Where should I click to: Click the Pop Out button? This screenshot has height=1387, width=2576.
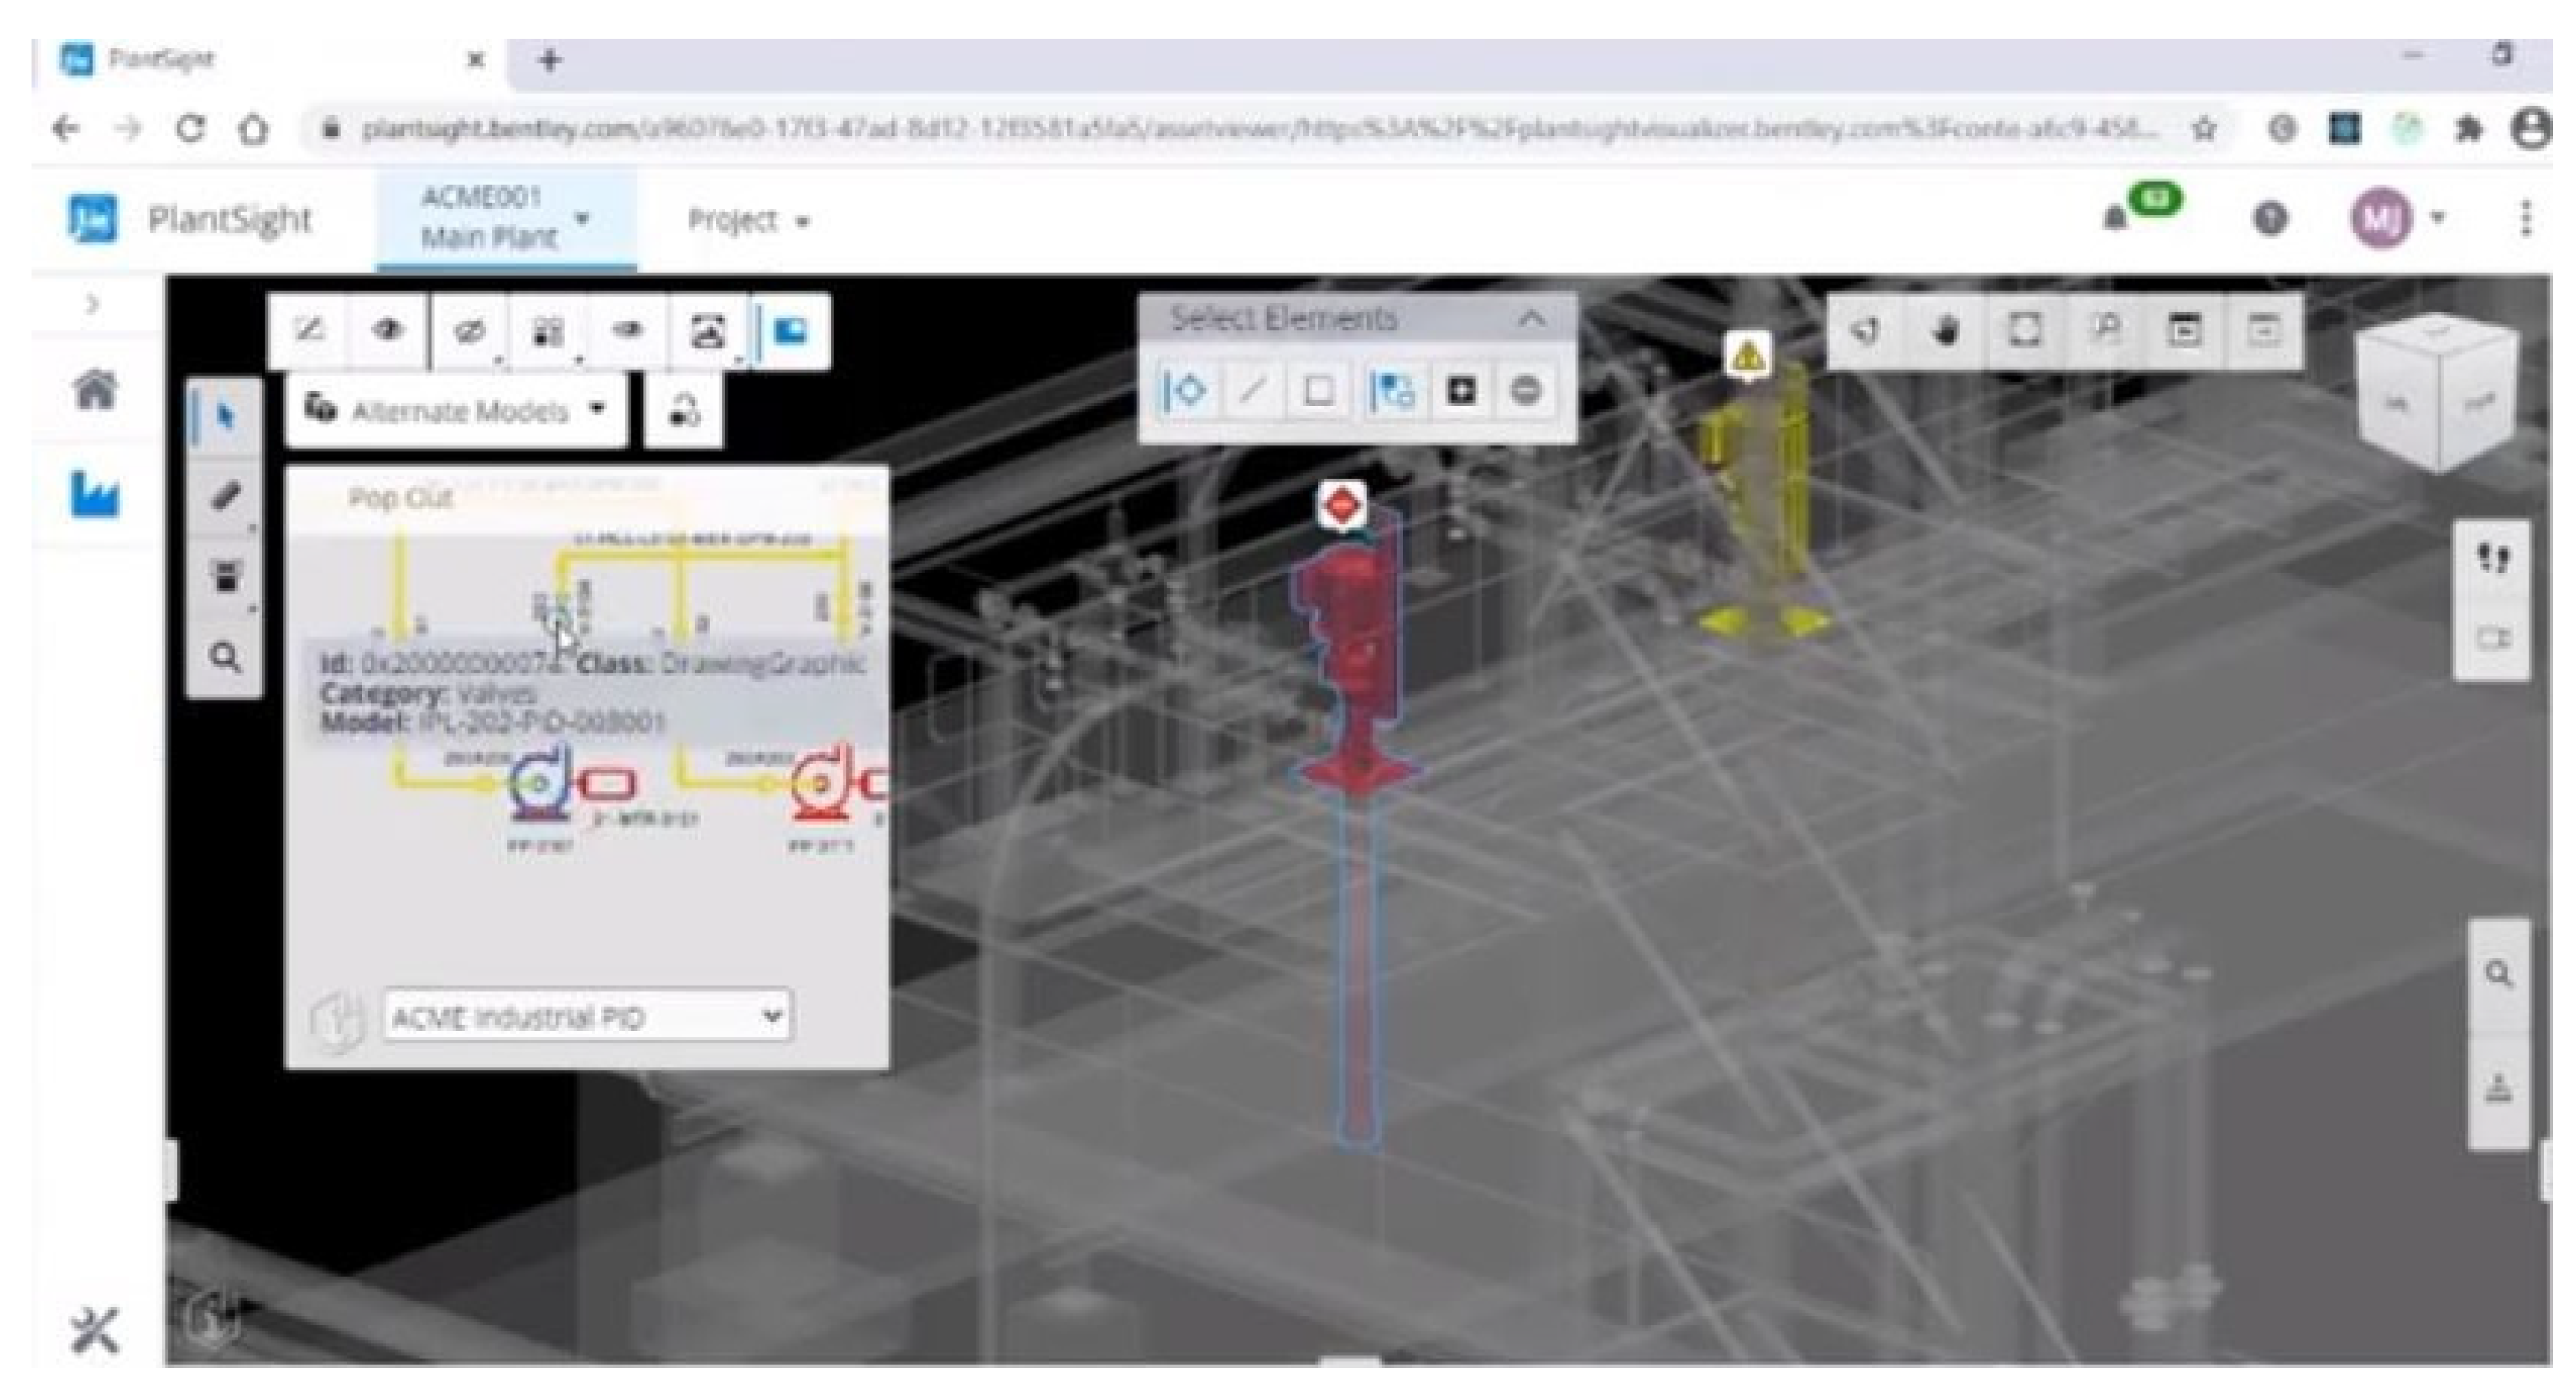(400, 497)
